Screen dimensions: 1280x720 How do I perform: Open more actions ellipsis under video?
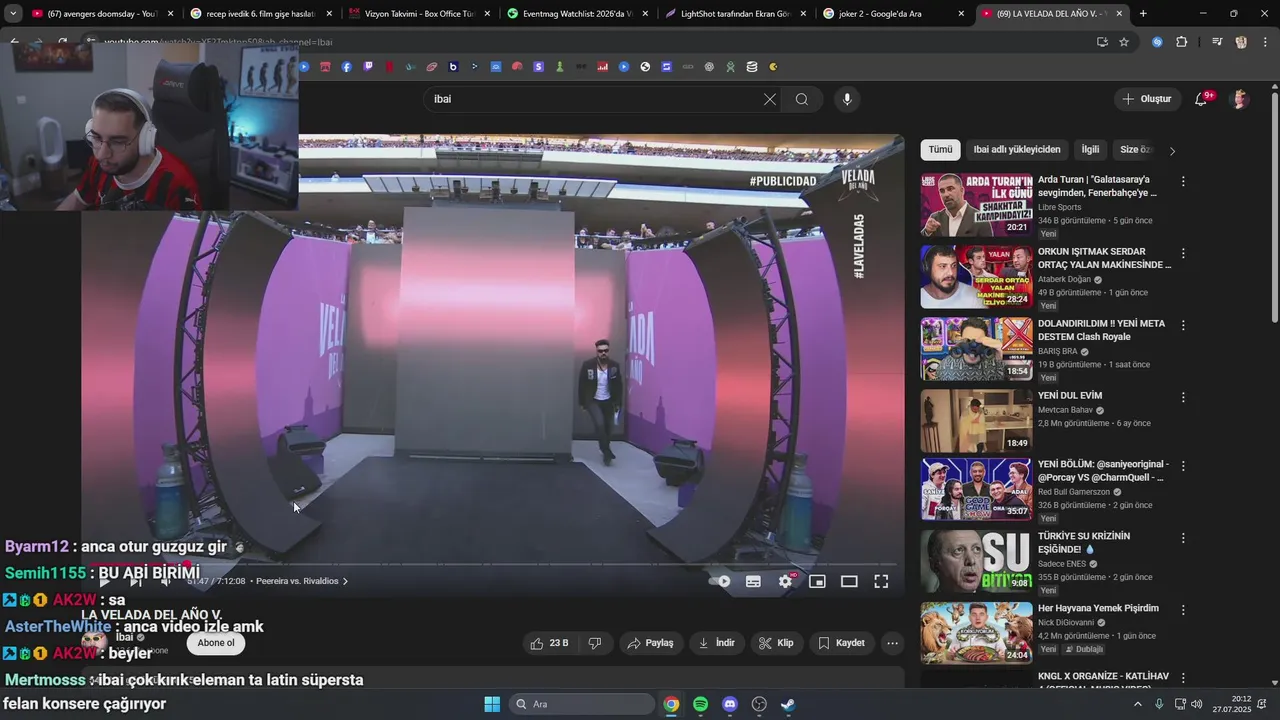pyautogui.click(x=893, y=643)
